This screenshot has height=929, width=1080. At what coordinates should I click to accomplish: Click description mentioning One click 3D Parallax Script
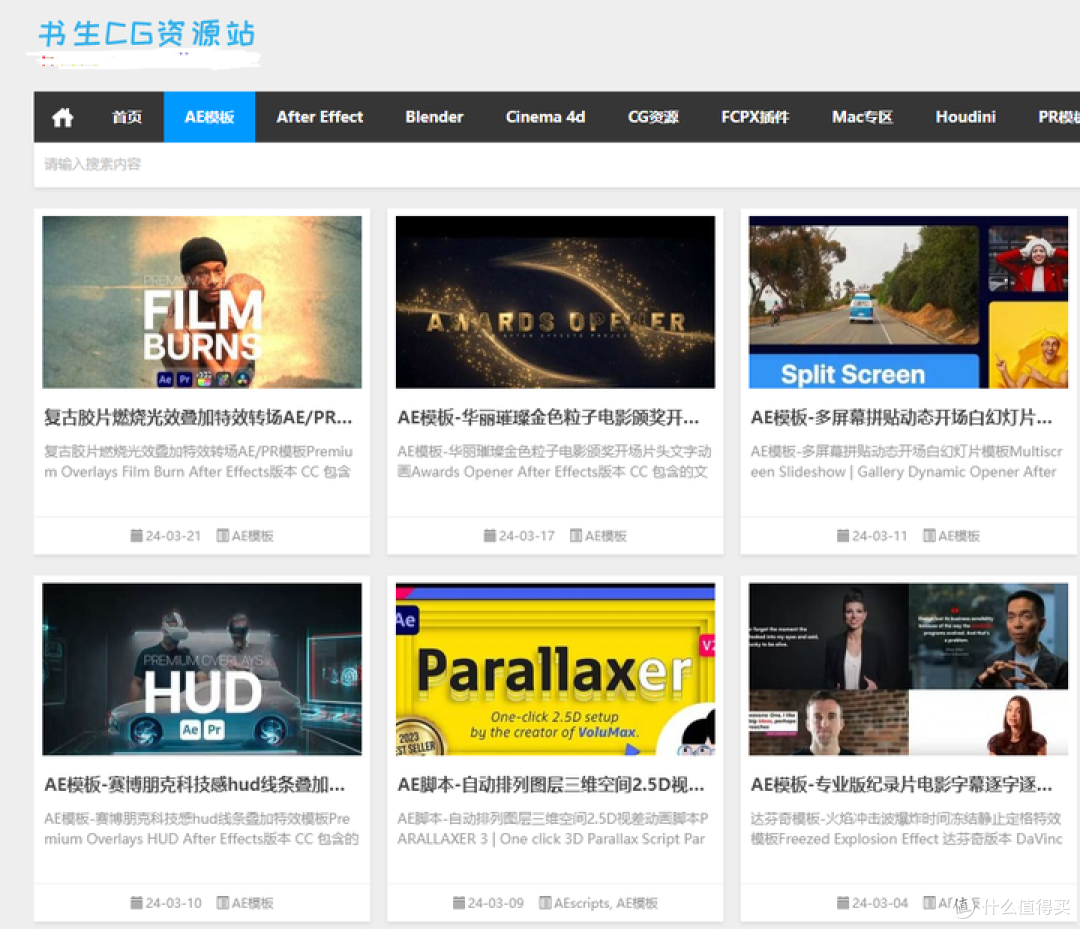point(552,828)
